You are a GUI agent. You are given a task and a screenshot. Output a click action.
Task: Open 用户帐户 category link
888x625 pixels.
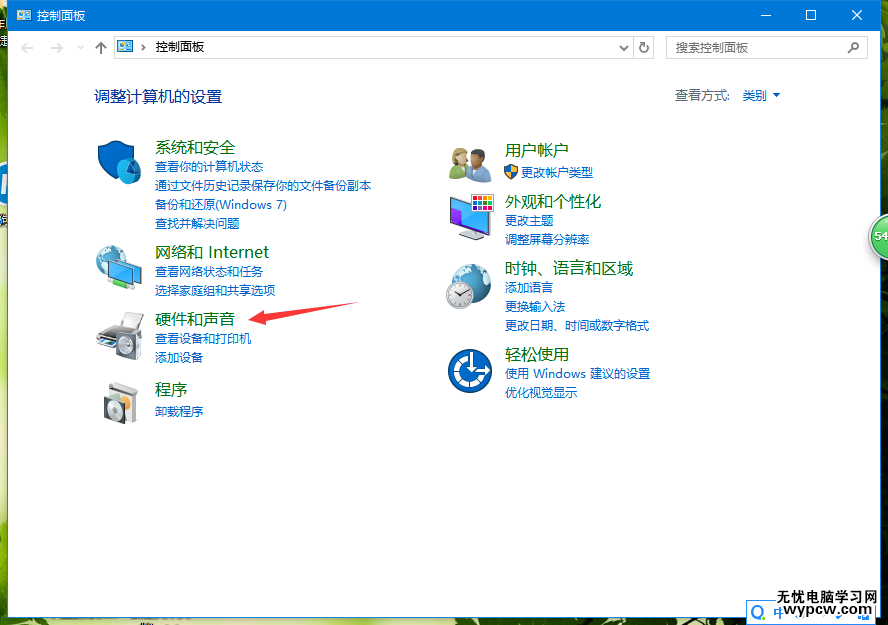[x=536, y=150]
